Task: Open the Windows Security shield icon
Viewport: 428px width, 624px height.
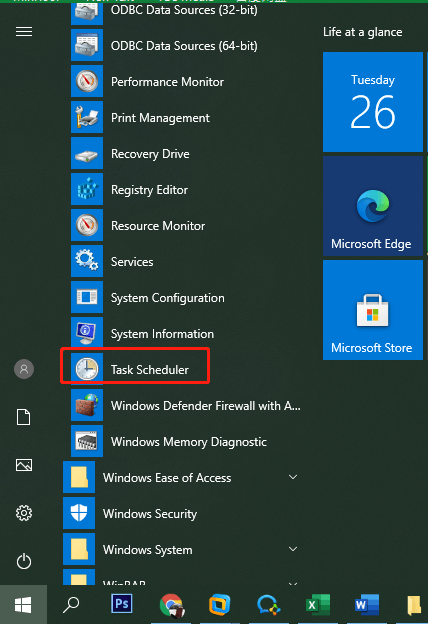Action: click(x=79, y=513)
